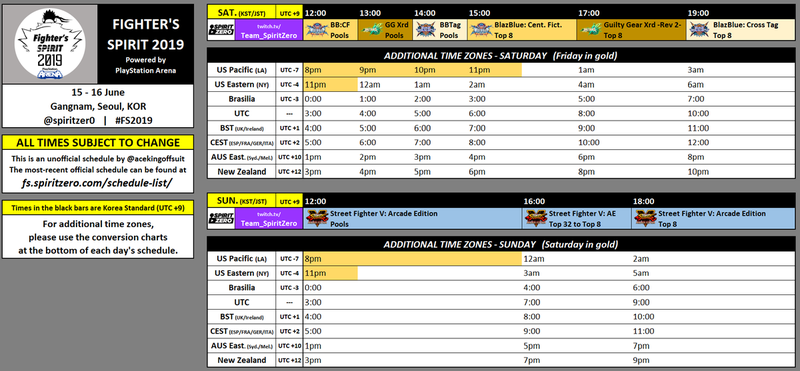This screenshot has height=371, width=800.
Task: Click the ALL TIMES SUBJECT TO CHANGE banner
Action: pyautogui.click(x=98, y=142)
